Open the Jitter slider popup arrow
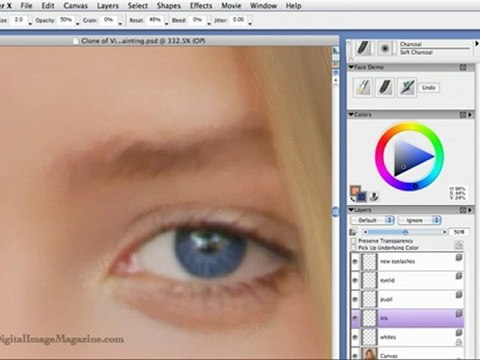The height and width of the screenshot is (360, 480). [x=250, y=23]
